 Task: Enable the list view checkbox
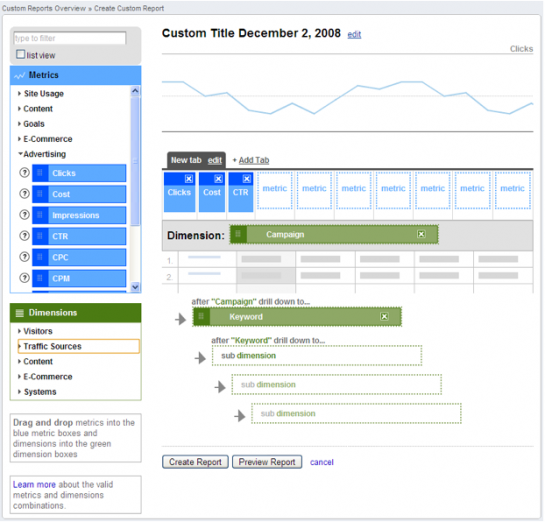point(21,54)
